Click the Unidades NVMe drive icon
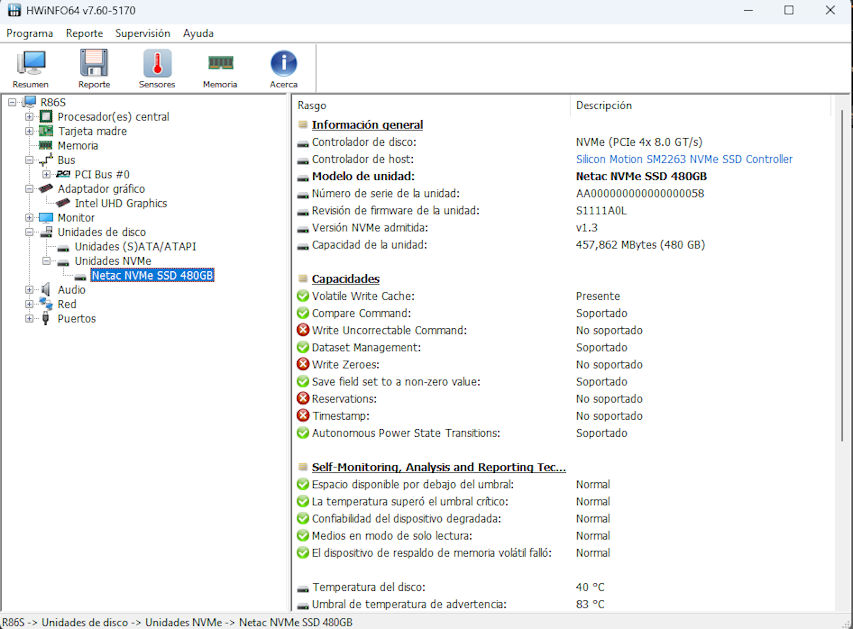The height and width of the screenshot is (629, 853). pos(63,262)
